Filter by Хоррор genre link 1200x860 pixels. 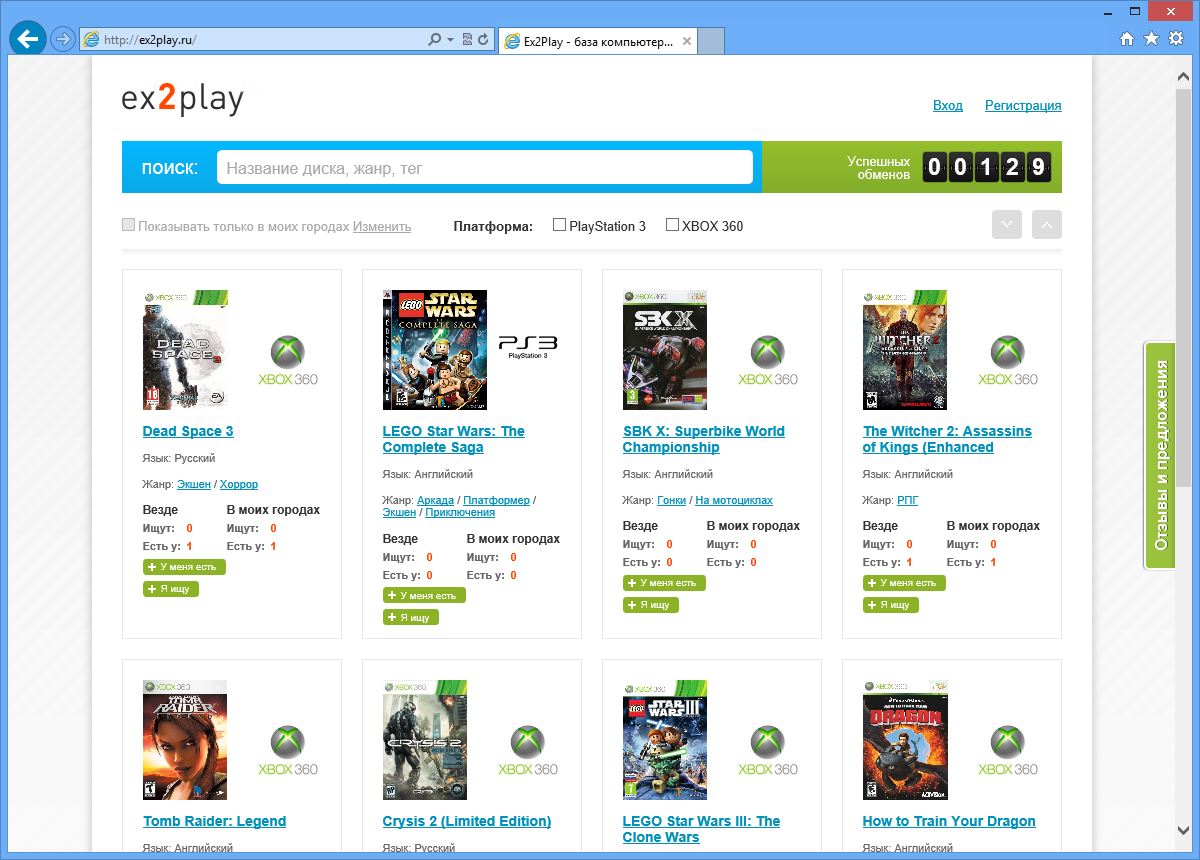tap(239, 484)
